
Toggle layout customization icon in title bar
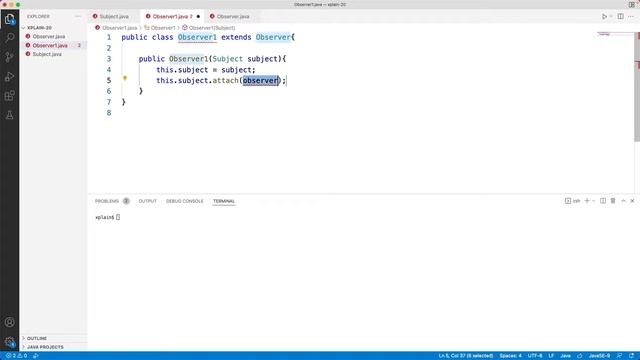632,4
